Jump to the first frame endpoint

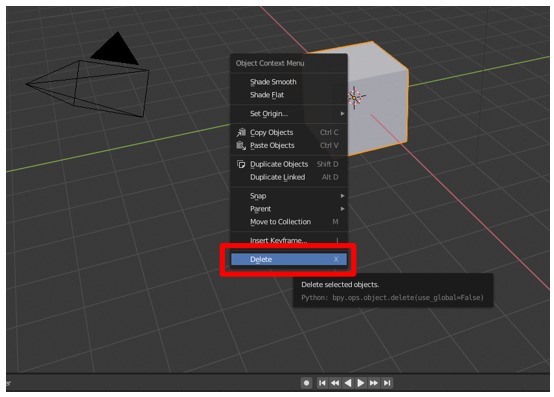click(322, 383)
